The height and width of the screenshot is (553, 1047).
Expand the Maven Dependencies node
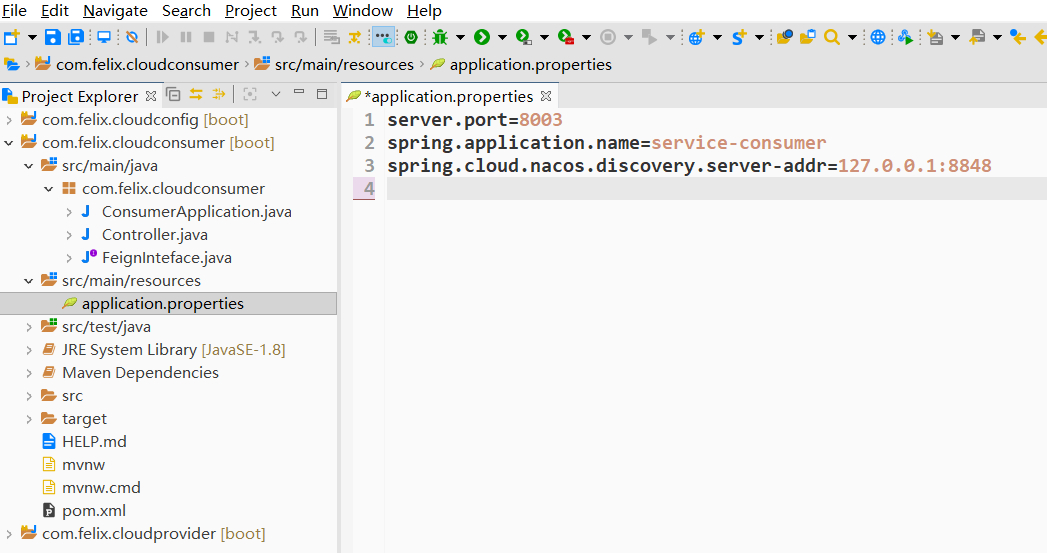pyautogui.click(x=29, y=373)
